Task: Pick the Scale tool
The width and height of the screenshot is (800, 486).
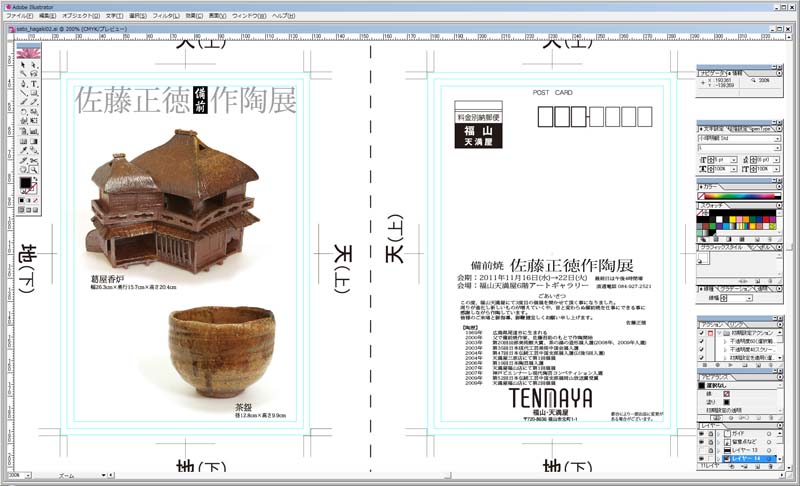Action: [34, 112]
